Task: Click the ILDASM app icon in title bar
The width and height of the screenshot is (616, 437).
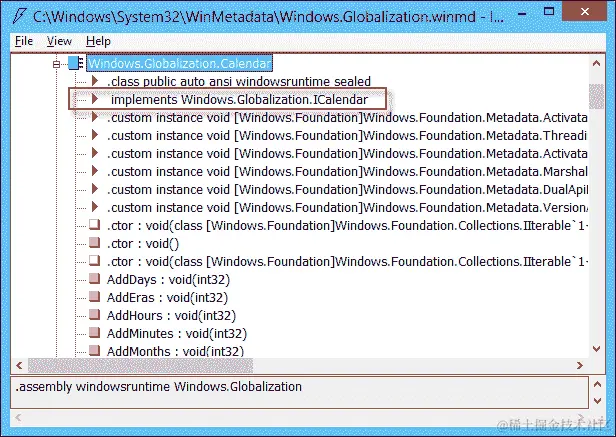Action: coord(20,16)
